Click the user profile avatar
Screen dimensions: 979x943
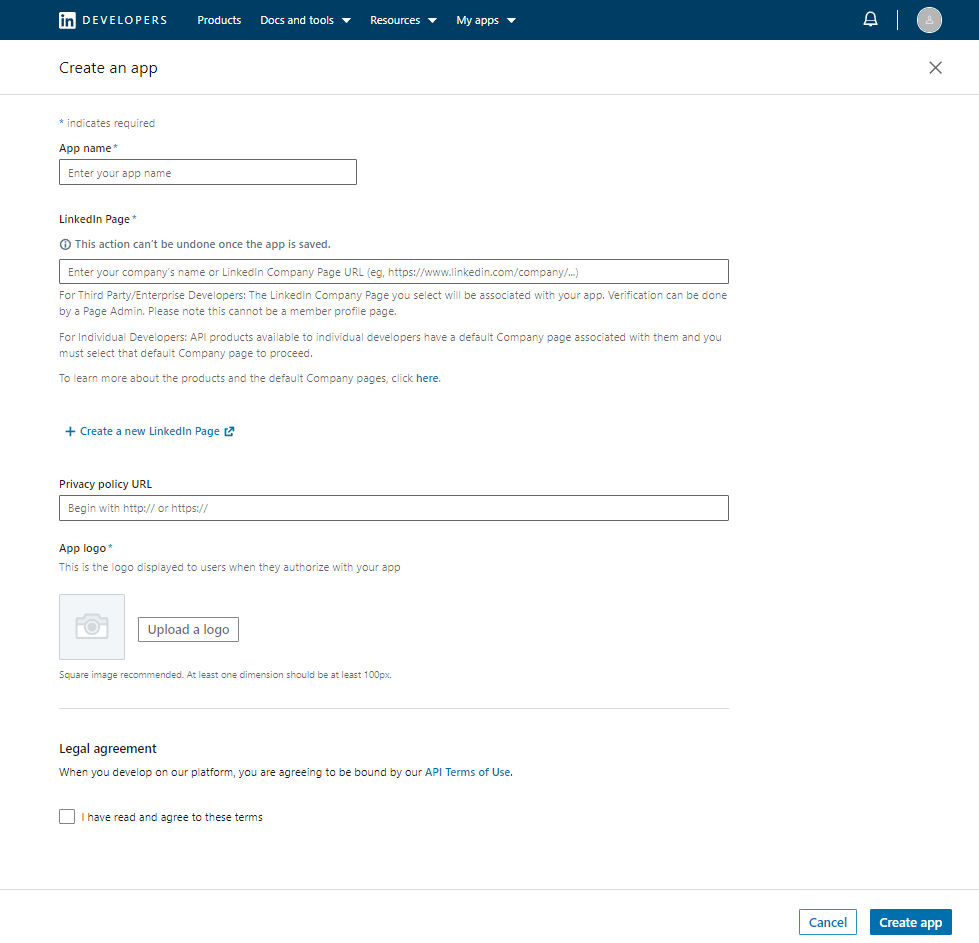[x=929, y=20]
